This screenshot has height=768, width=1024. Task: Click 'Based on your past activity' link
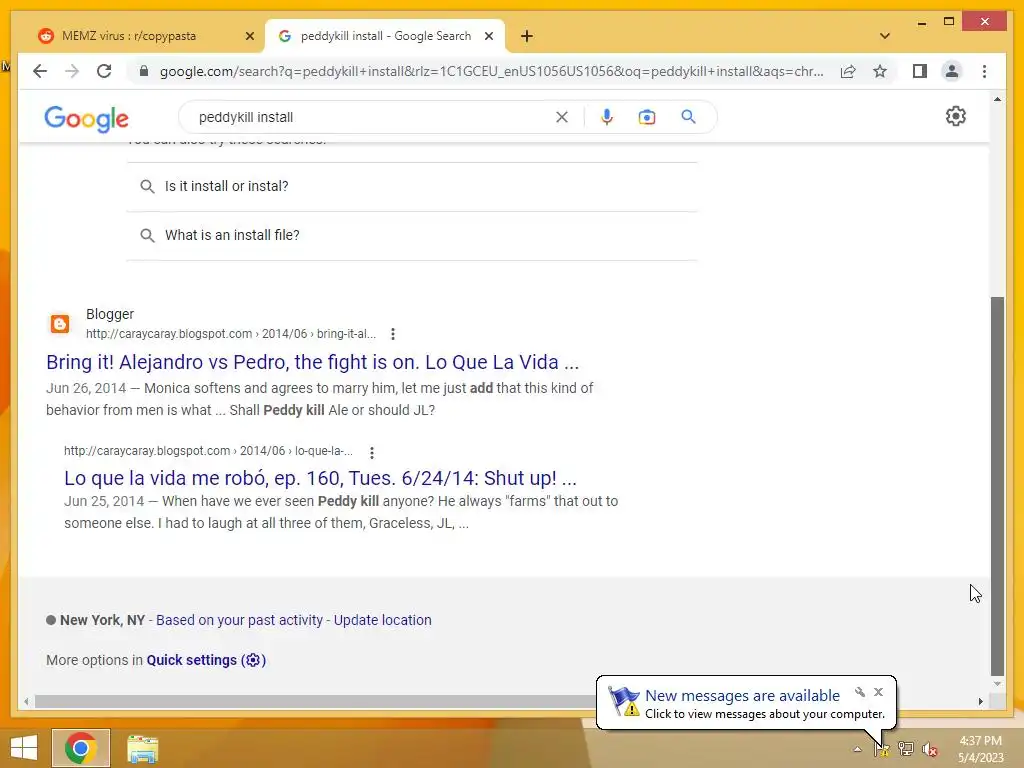[239, 620]
